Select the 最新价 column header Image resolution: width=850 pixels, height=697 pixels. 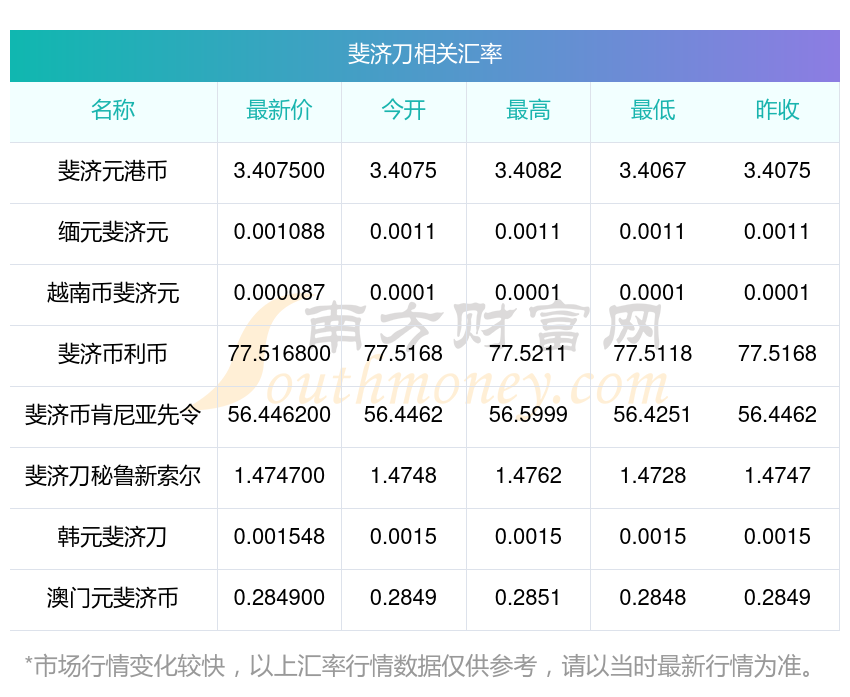click(x=279, y=111)
